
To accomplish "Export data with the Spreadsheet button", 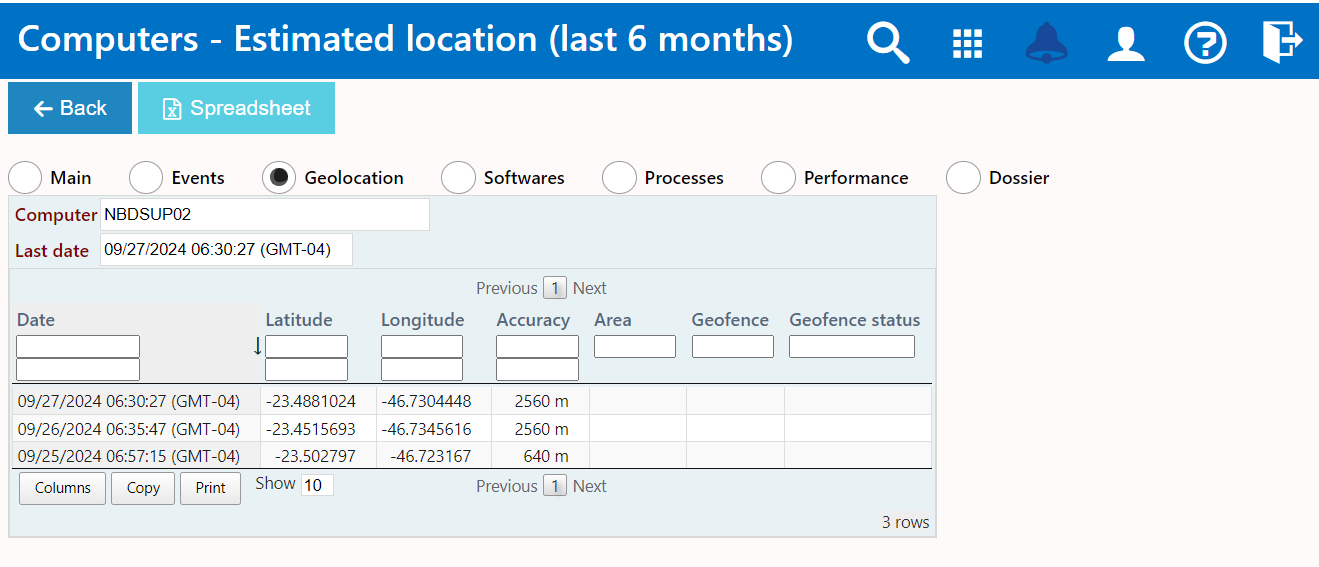I will coord(236,108).
